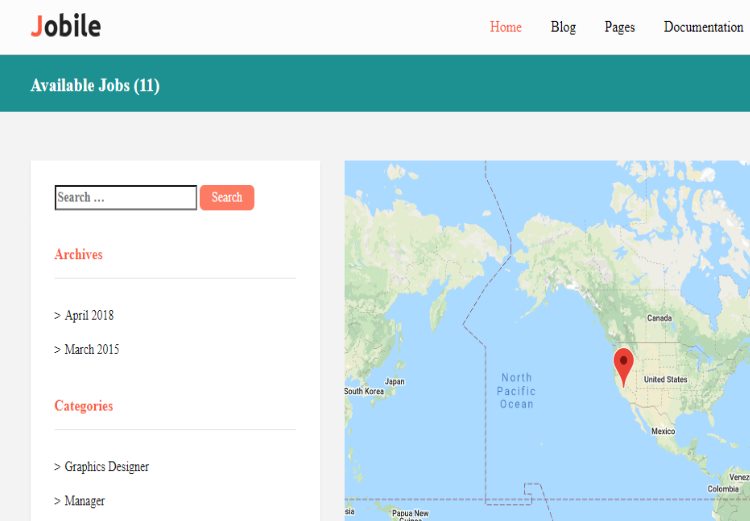Open the April 2018 archive

[89, 316]
